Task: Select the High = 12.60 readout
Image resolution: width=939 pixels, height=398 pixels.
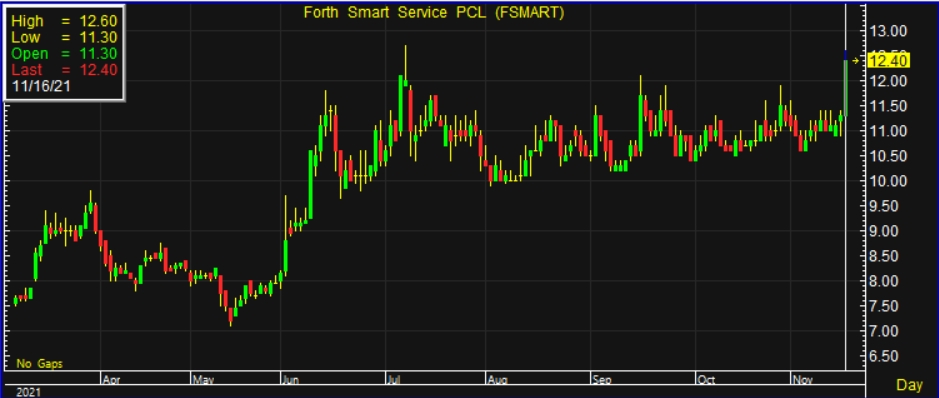Action: click(65, 22)
